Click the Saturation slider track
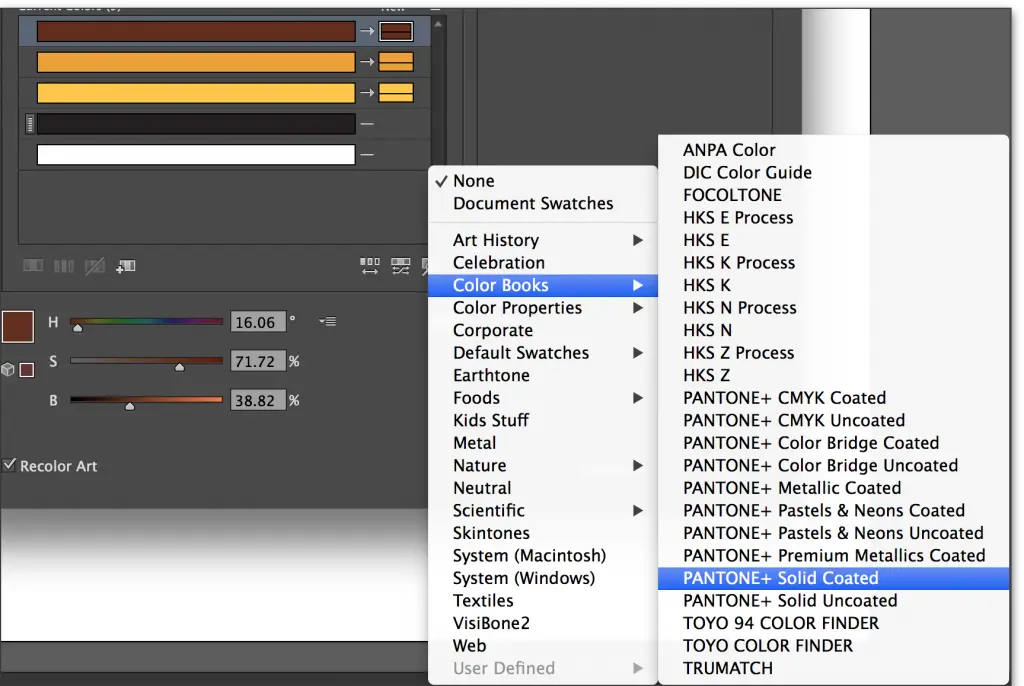 pyautogui.click(x=146, y=361)
